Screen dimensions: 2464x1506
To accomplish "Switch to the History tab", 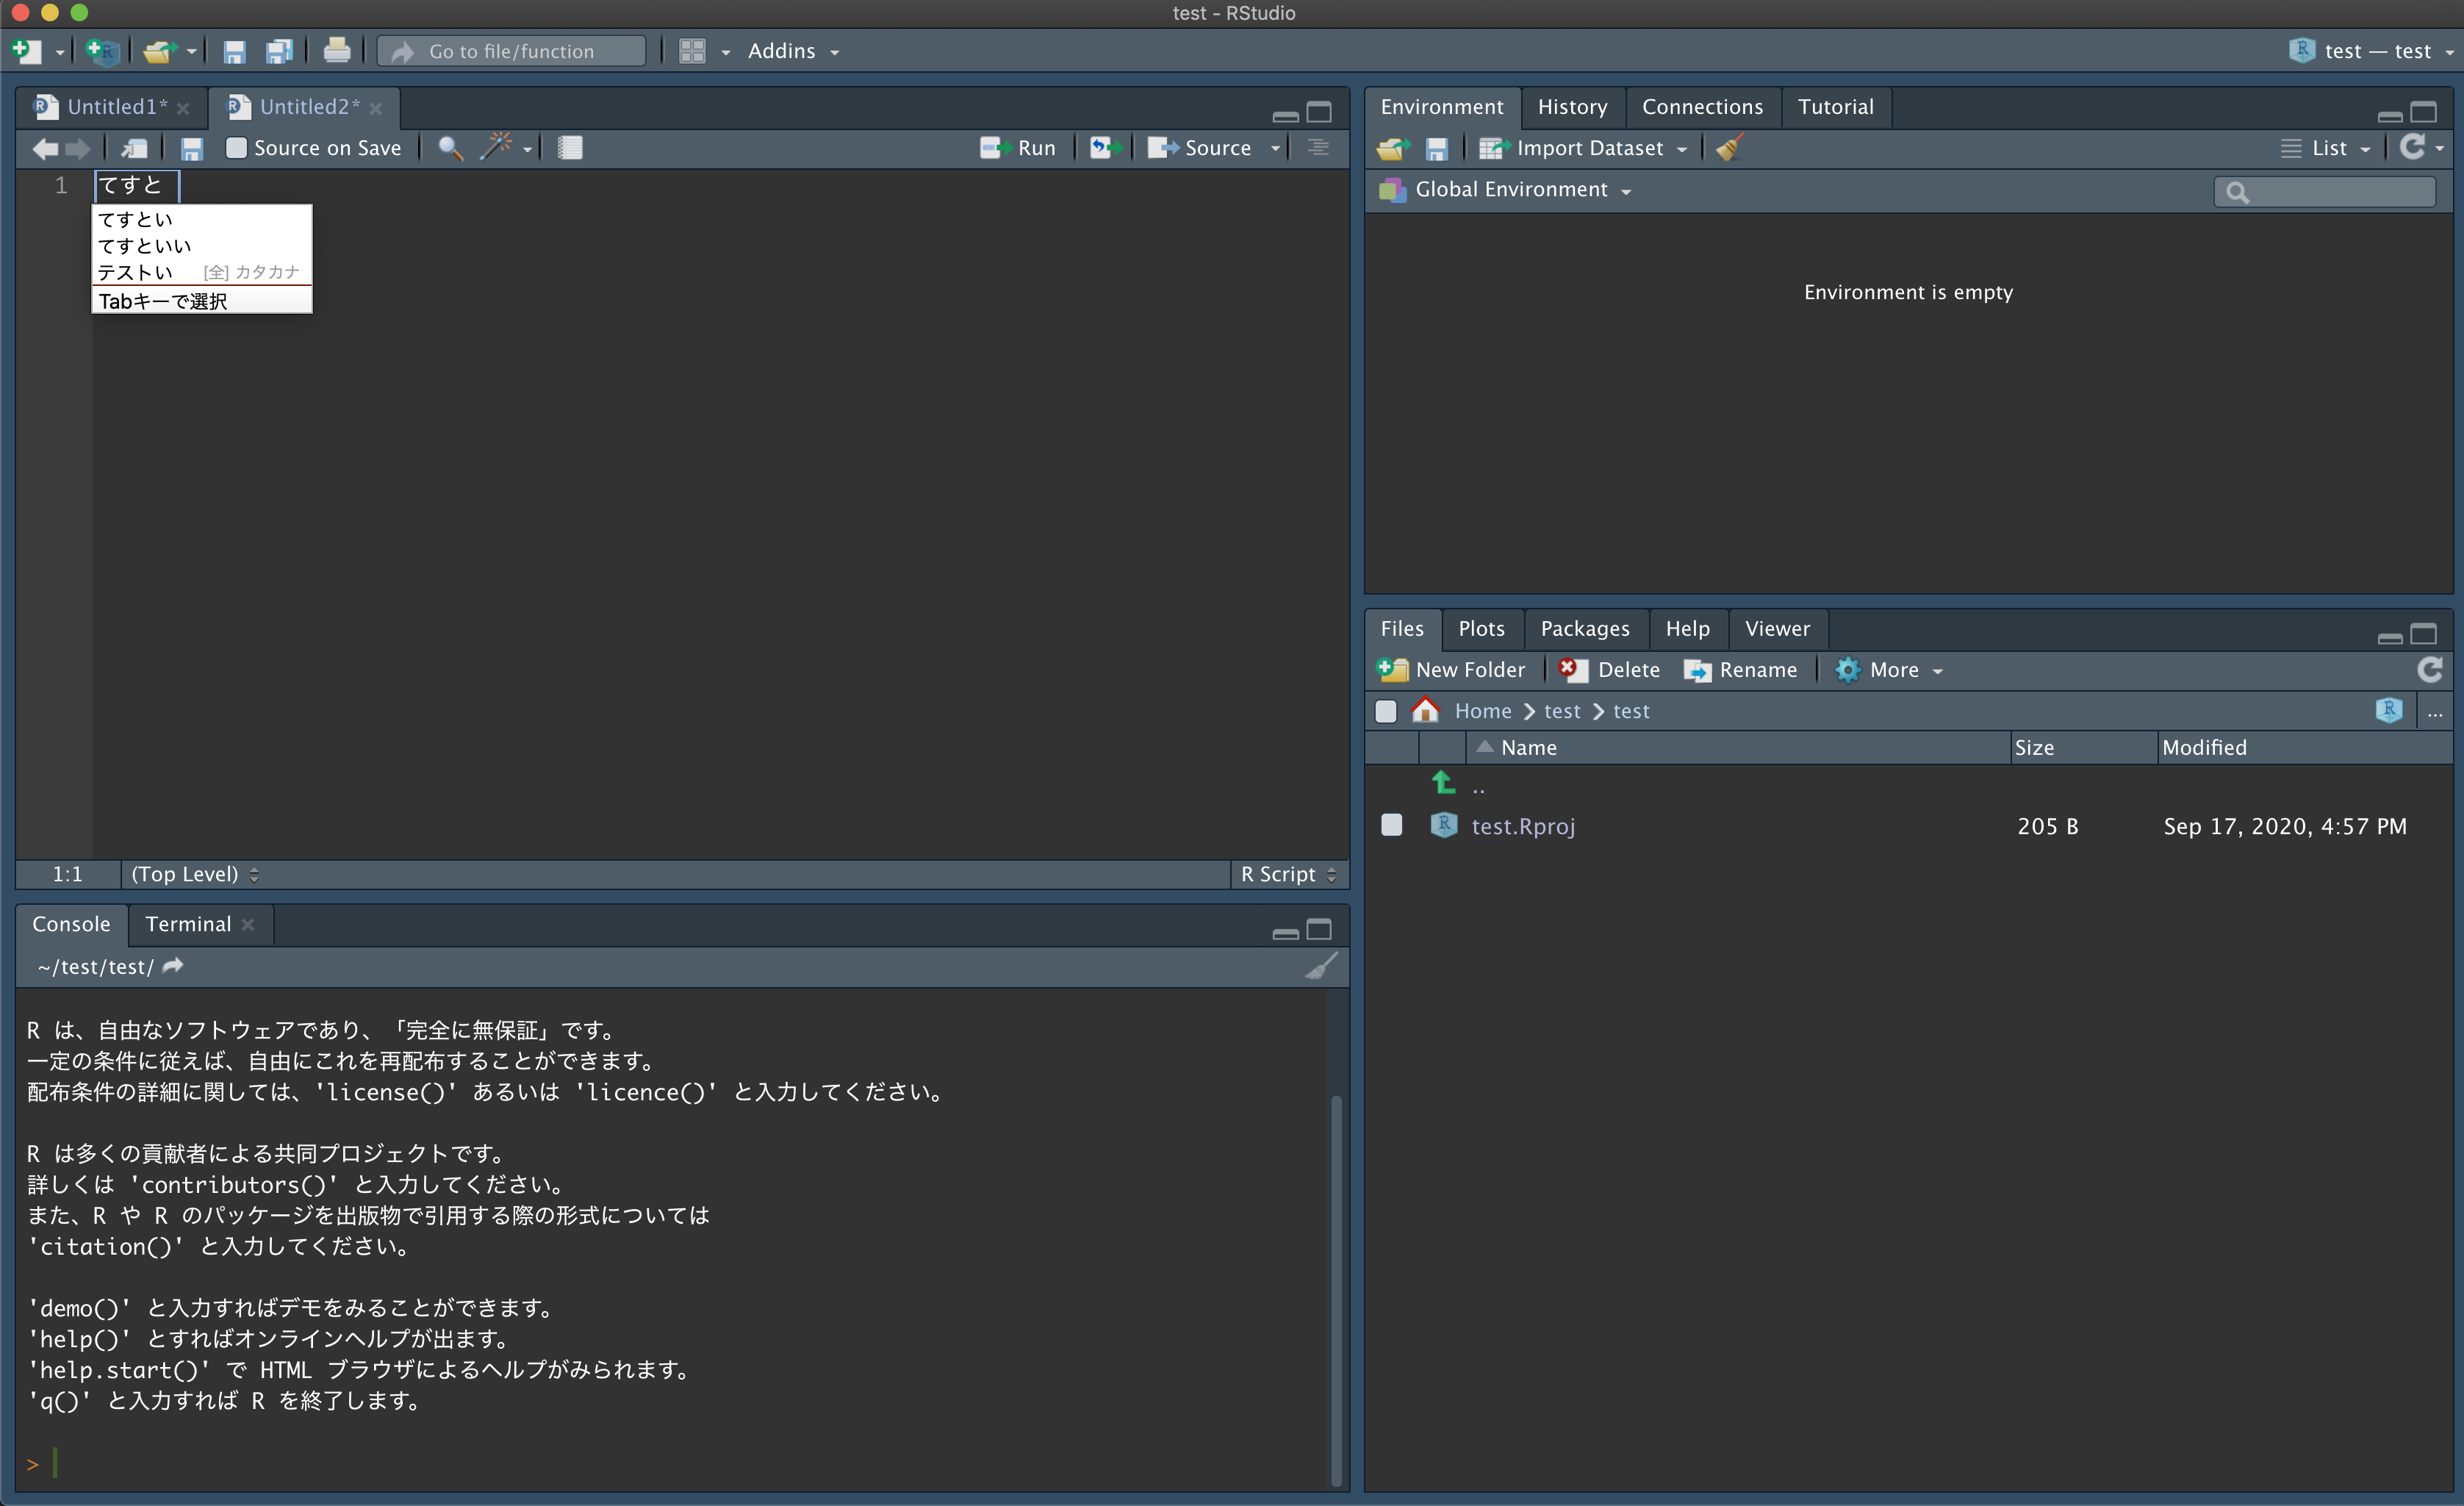I will point(1572,107).
